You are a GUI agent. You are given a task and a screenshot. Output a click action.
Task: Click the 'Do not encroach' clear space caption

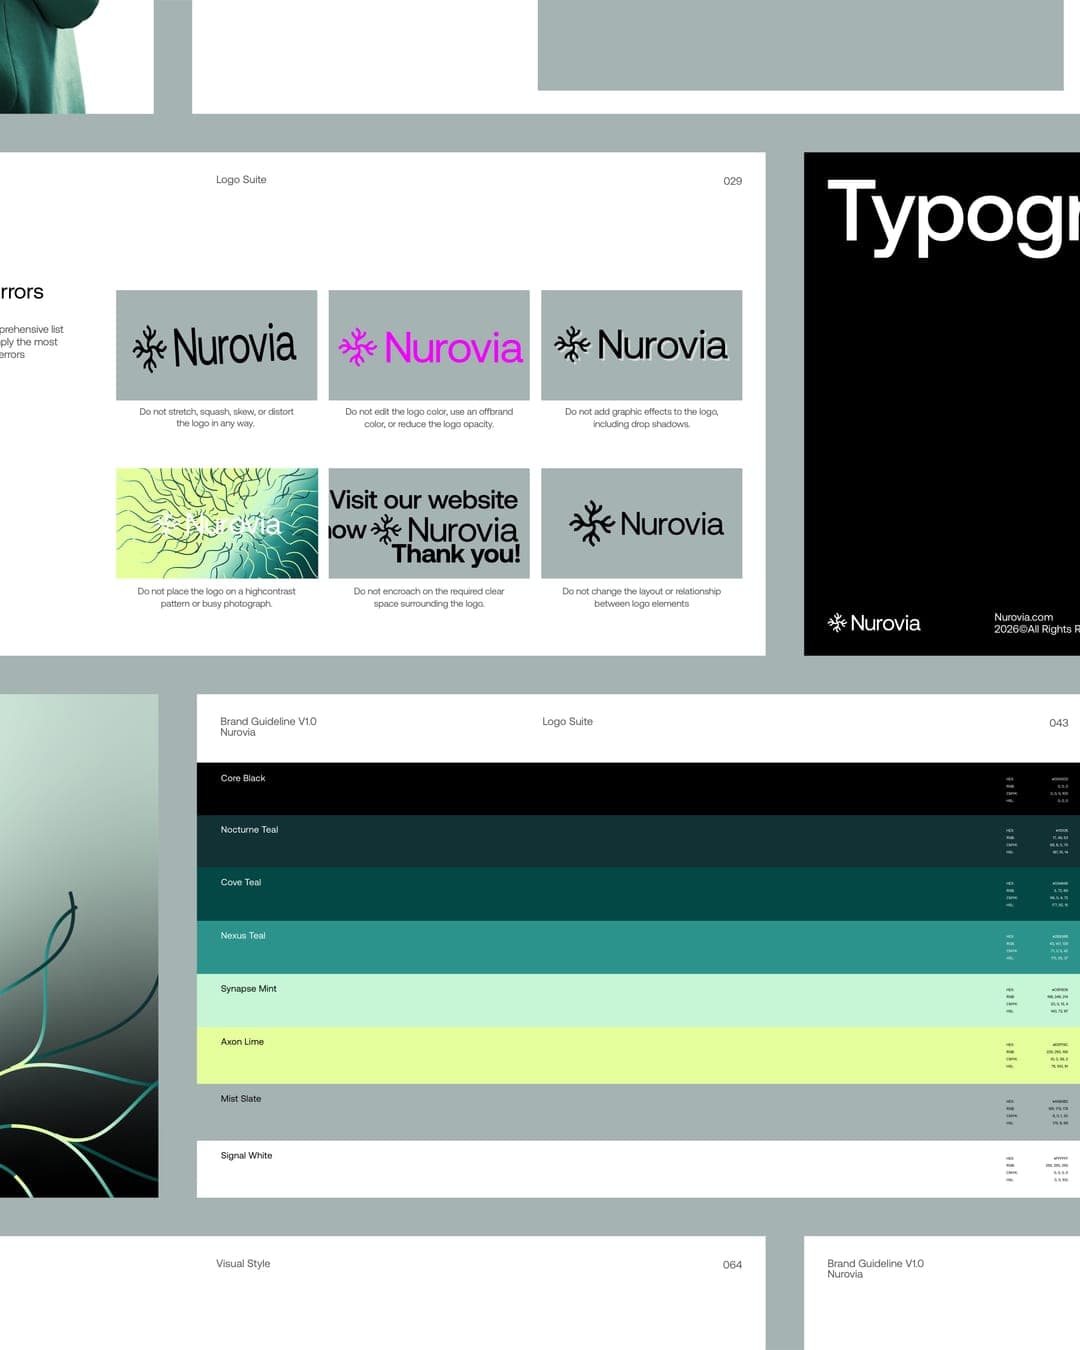point(429,597)
